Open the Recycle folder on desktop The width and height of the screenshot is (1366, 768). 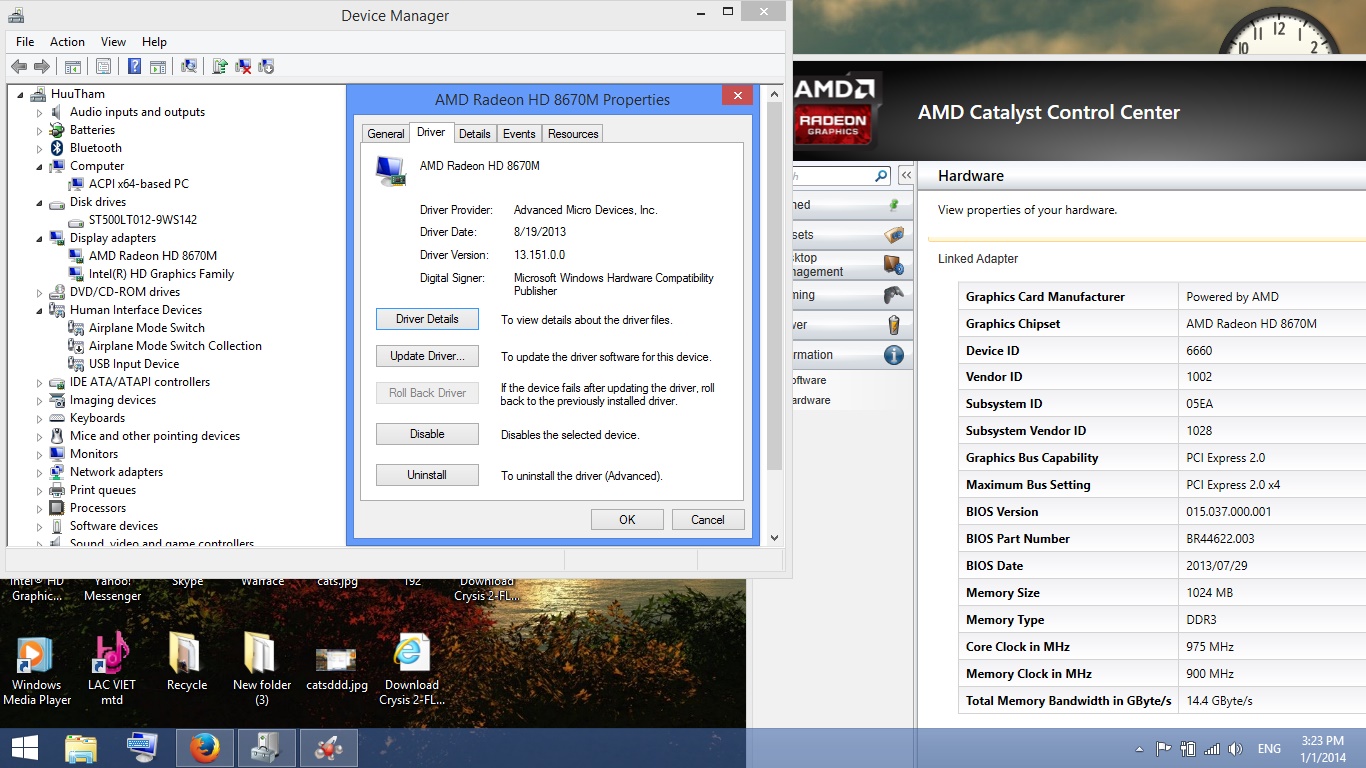point(187,662)
